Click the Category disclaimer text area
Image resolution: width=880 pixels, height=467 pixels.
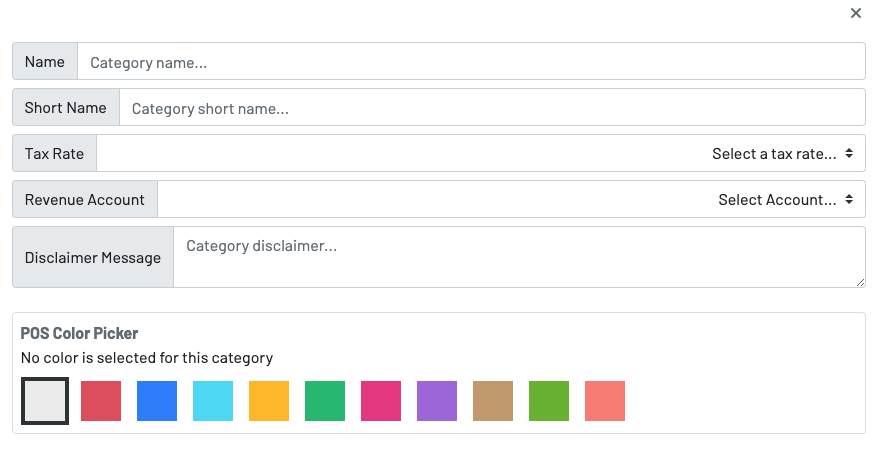(x=518, y=257)
